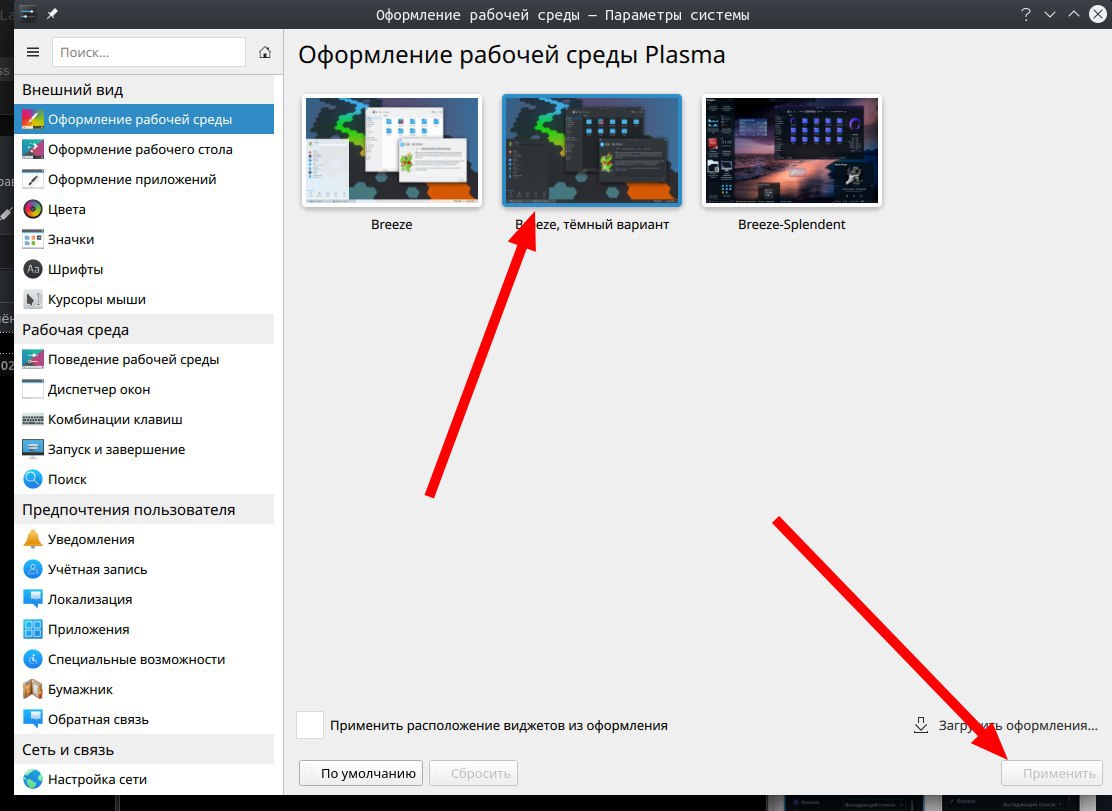Image resolution: width=1112 pixels, height=811 pixels.
Task: Open Оформление рабочего стола section
Action: point(144,149)
